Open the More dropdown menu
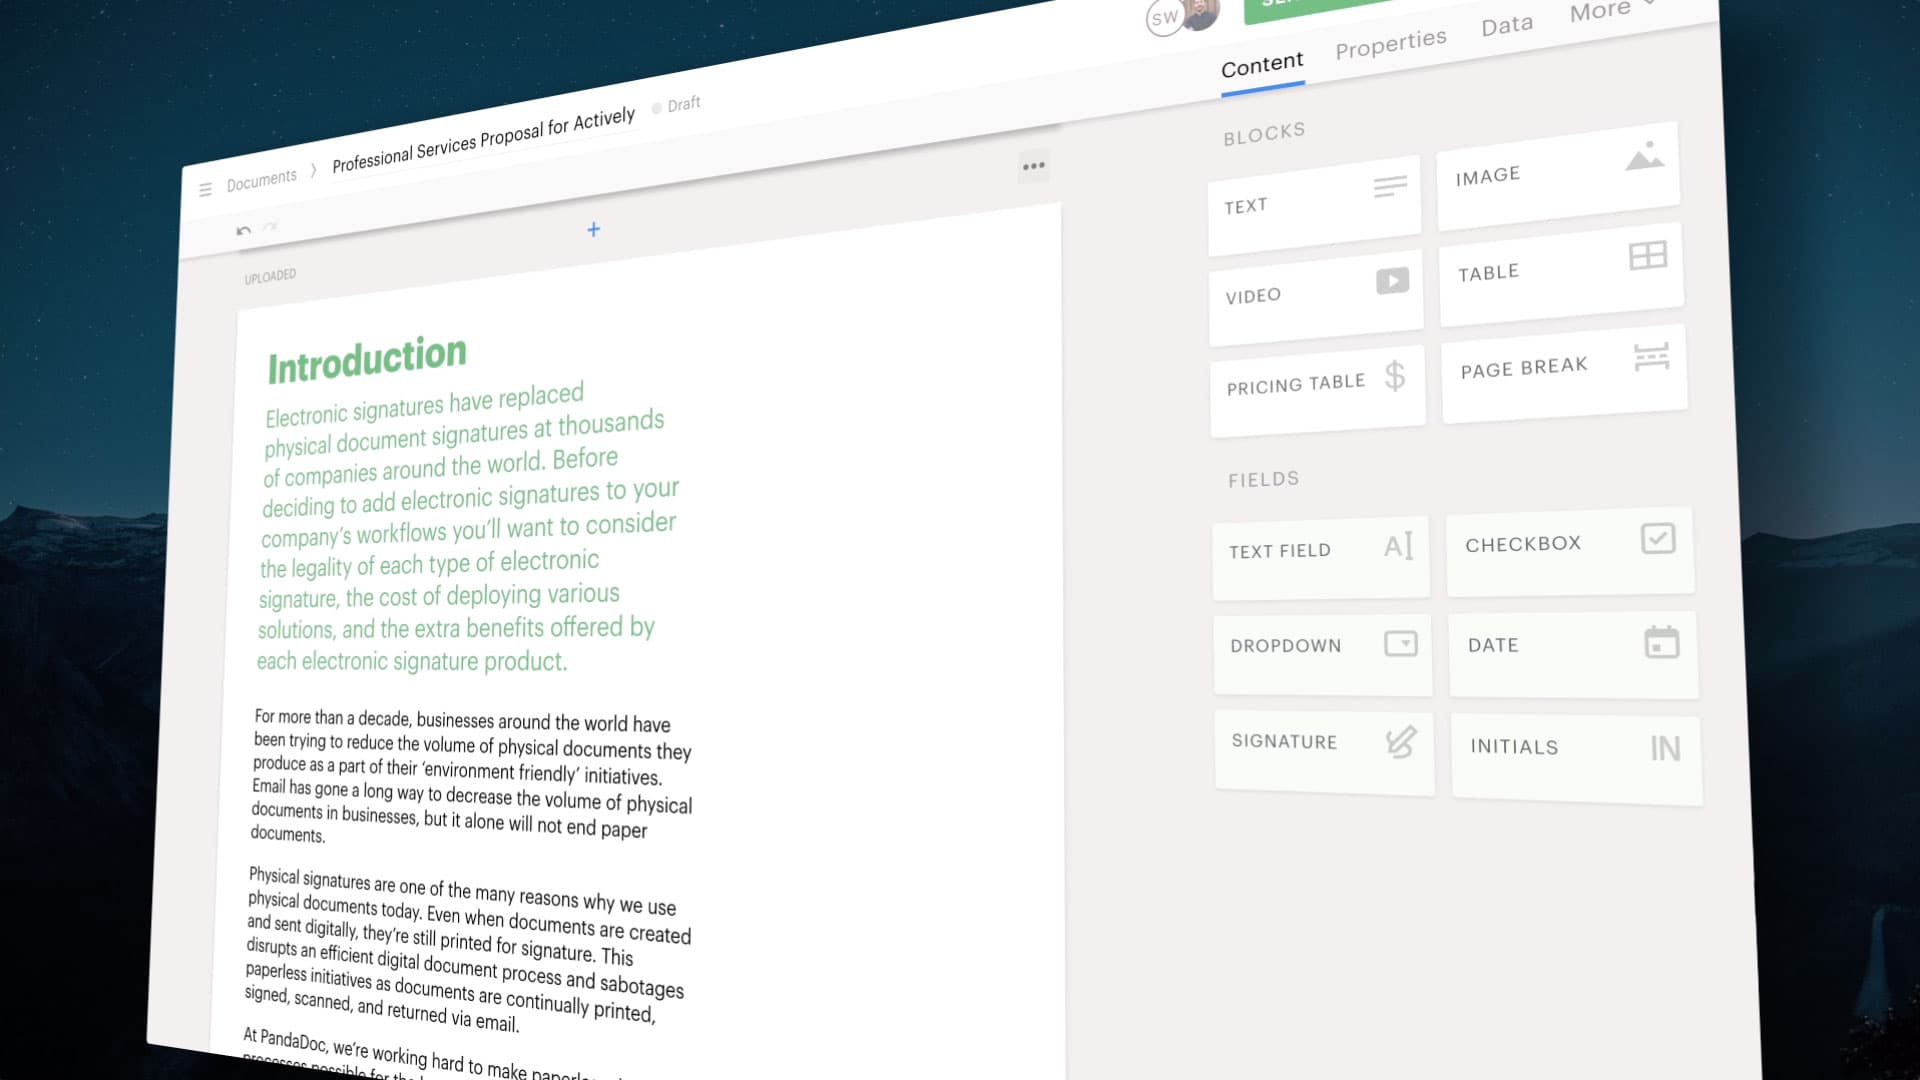 point(1612,9)
